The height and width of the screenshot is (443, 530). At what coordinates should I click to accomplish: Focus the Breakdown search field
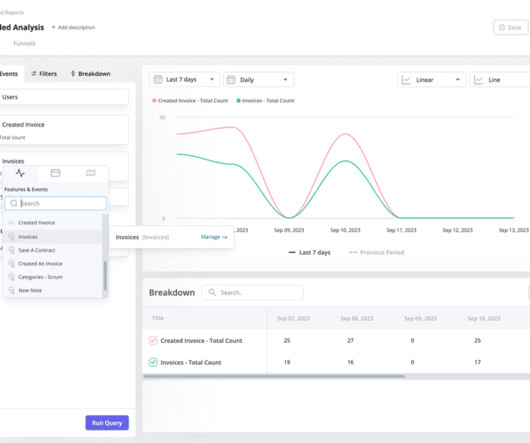pyautogui.click(x=252, y=292)
